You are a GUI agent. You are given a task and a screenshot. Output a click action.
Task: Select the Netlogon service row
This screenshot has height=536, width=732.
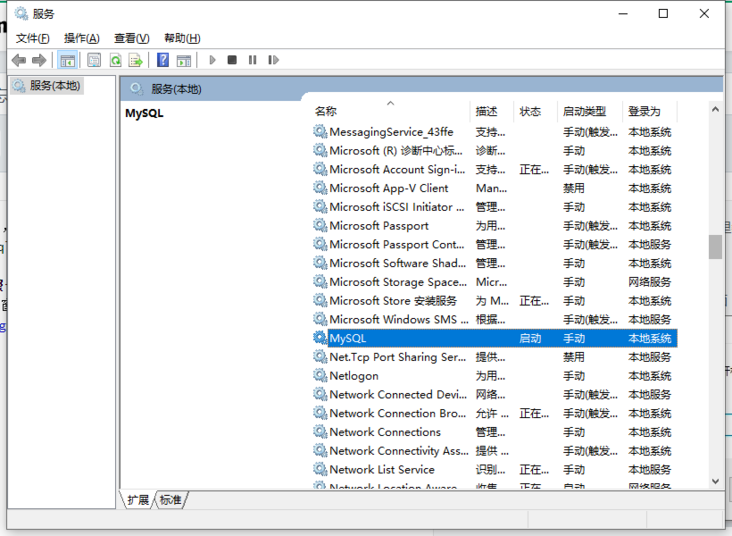click(494, 376)
